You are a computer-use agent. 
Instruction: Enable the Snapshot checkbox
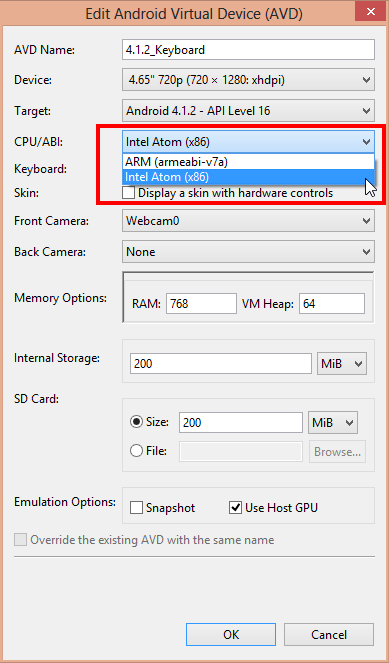137,507
